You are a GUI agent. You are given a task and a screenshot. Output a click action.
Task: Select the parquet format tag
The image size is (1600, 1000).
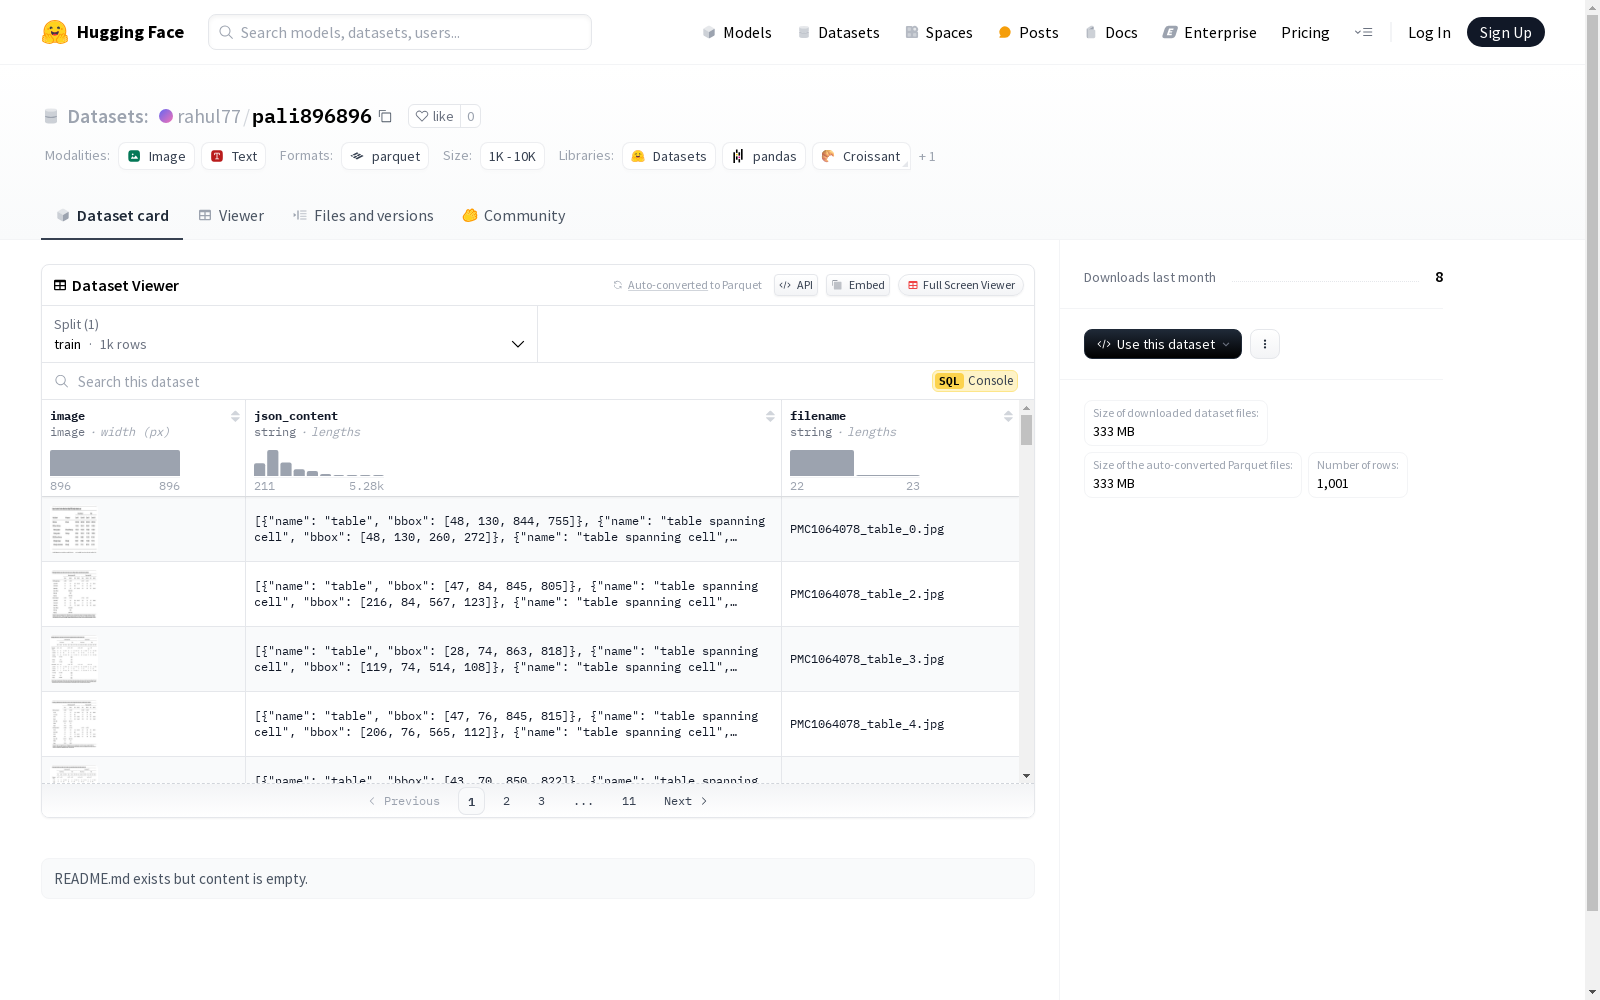tap(385, 156)
